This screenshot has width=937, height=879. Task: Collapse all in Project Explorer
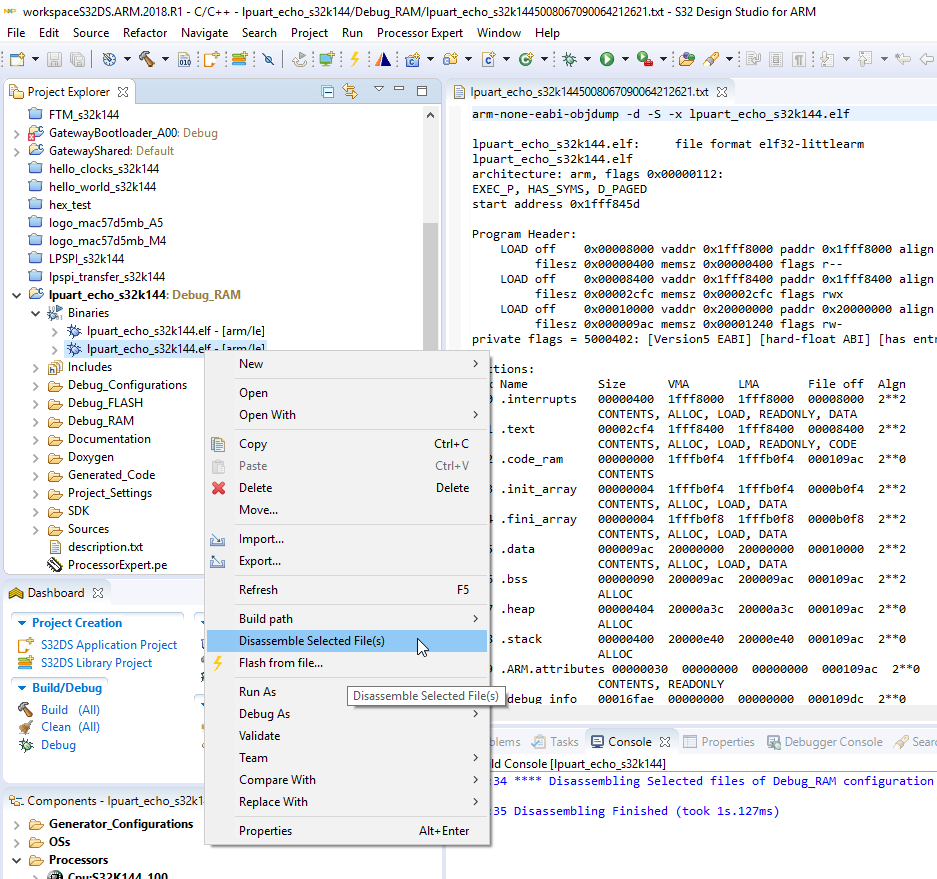[327, 92]
